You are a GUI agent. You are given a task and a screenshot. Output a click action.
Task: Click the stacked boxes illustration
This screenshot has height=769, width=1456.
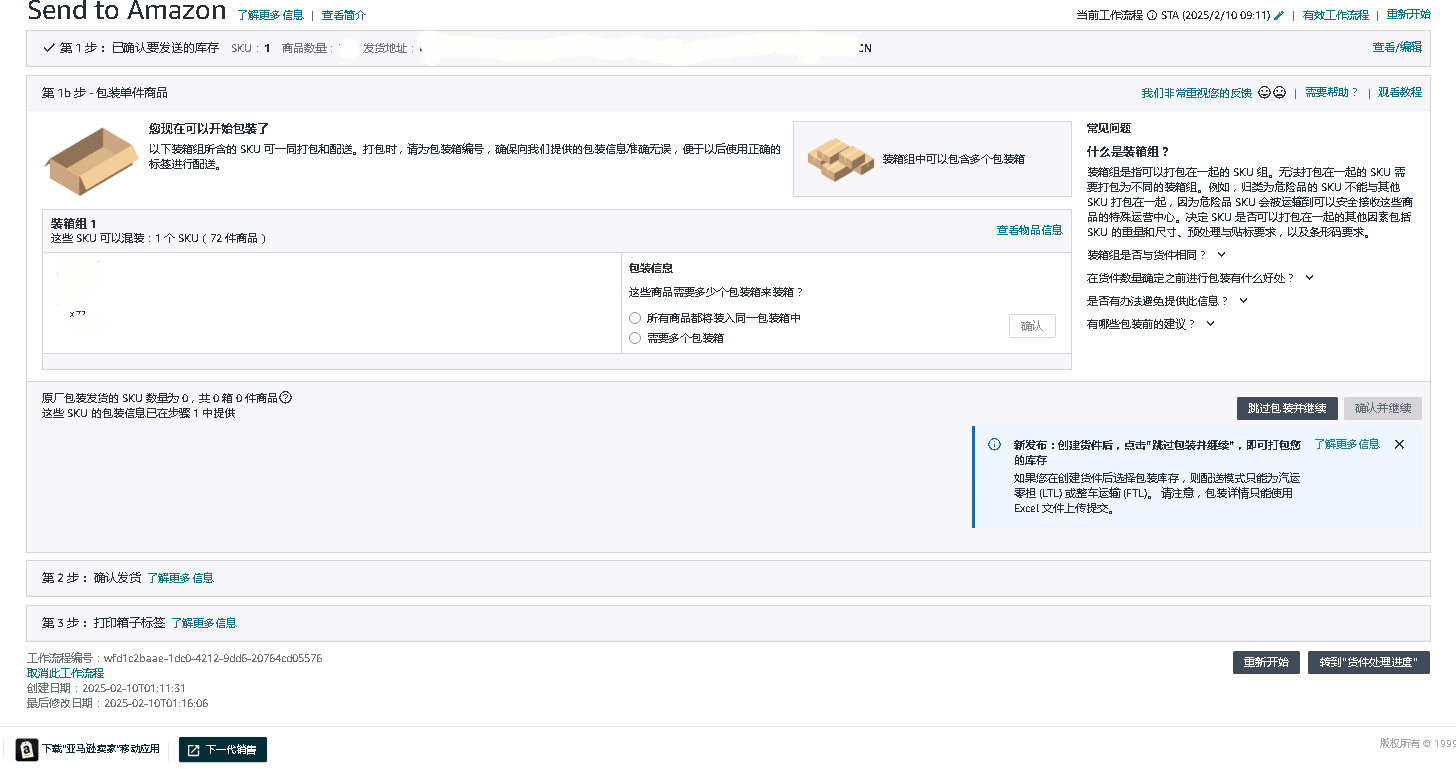tap(841, 160)
